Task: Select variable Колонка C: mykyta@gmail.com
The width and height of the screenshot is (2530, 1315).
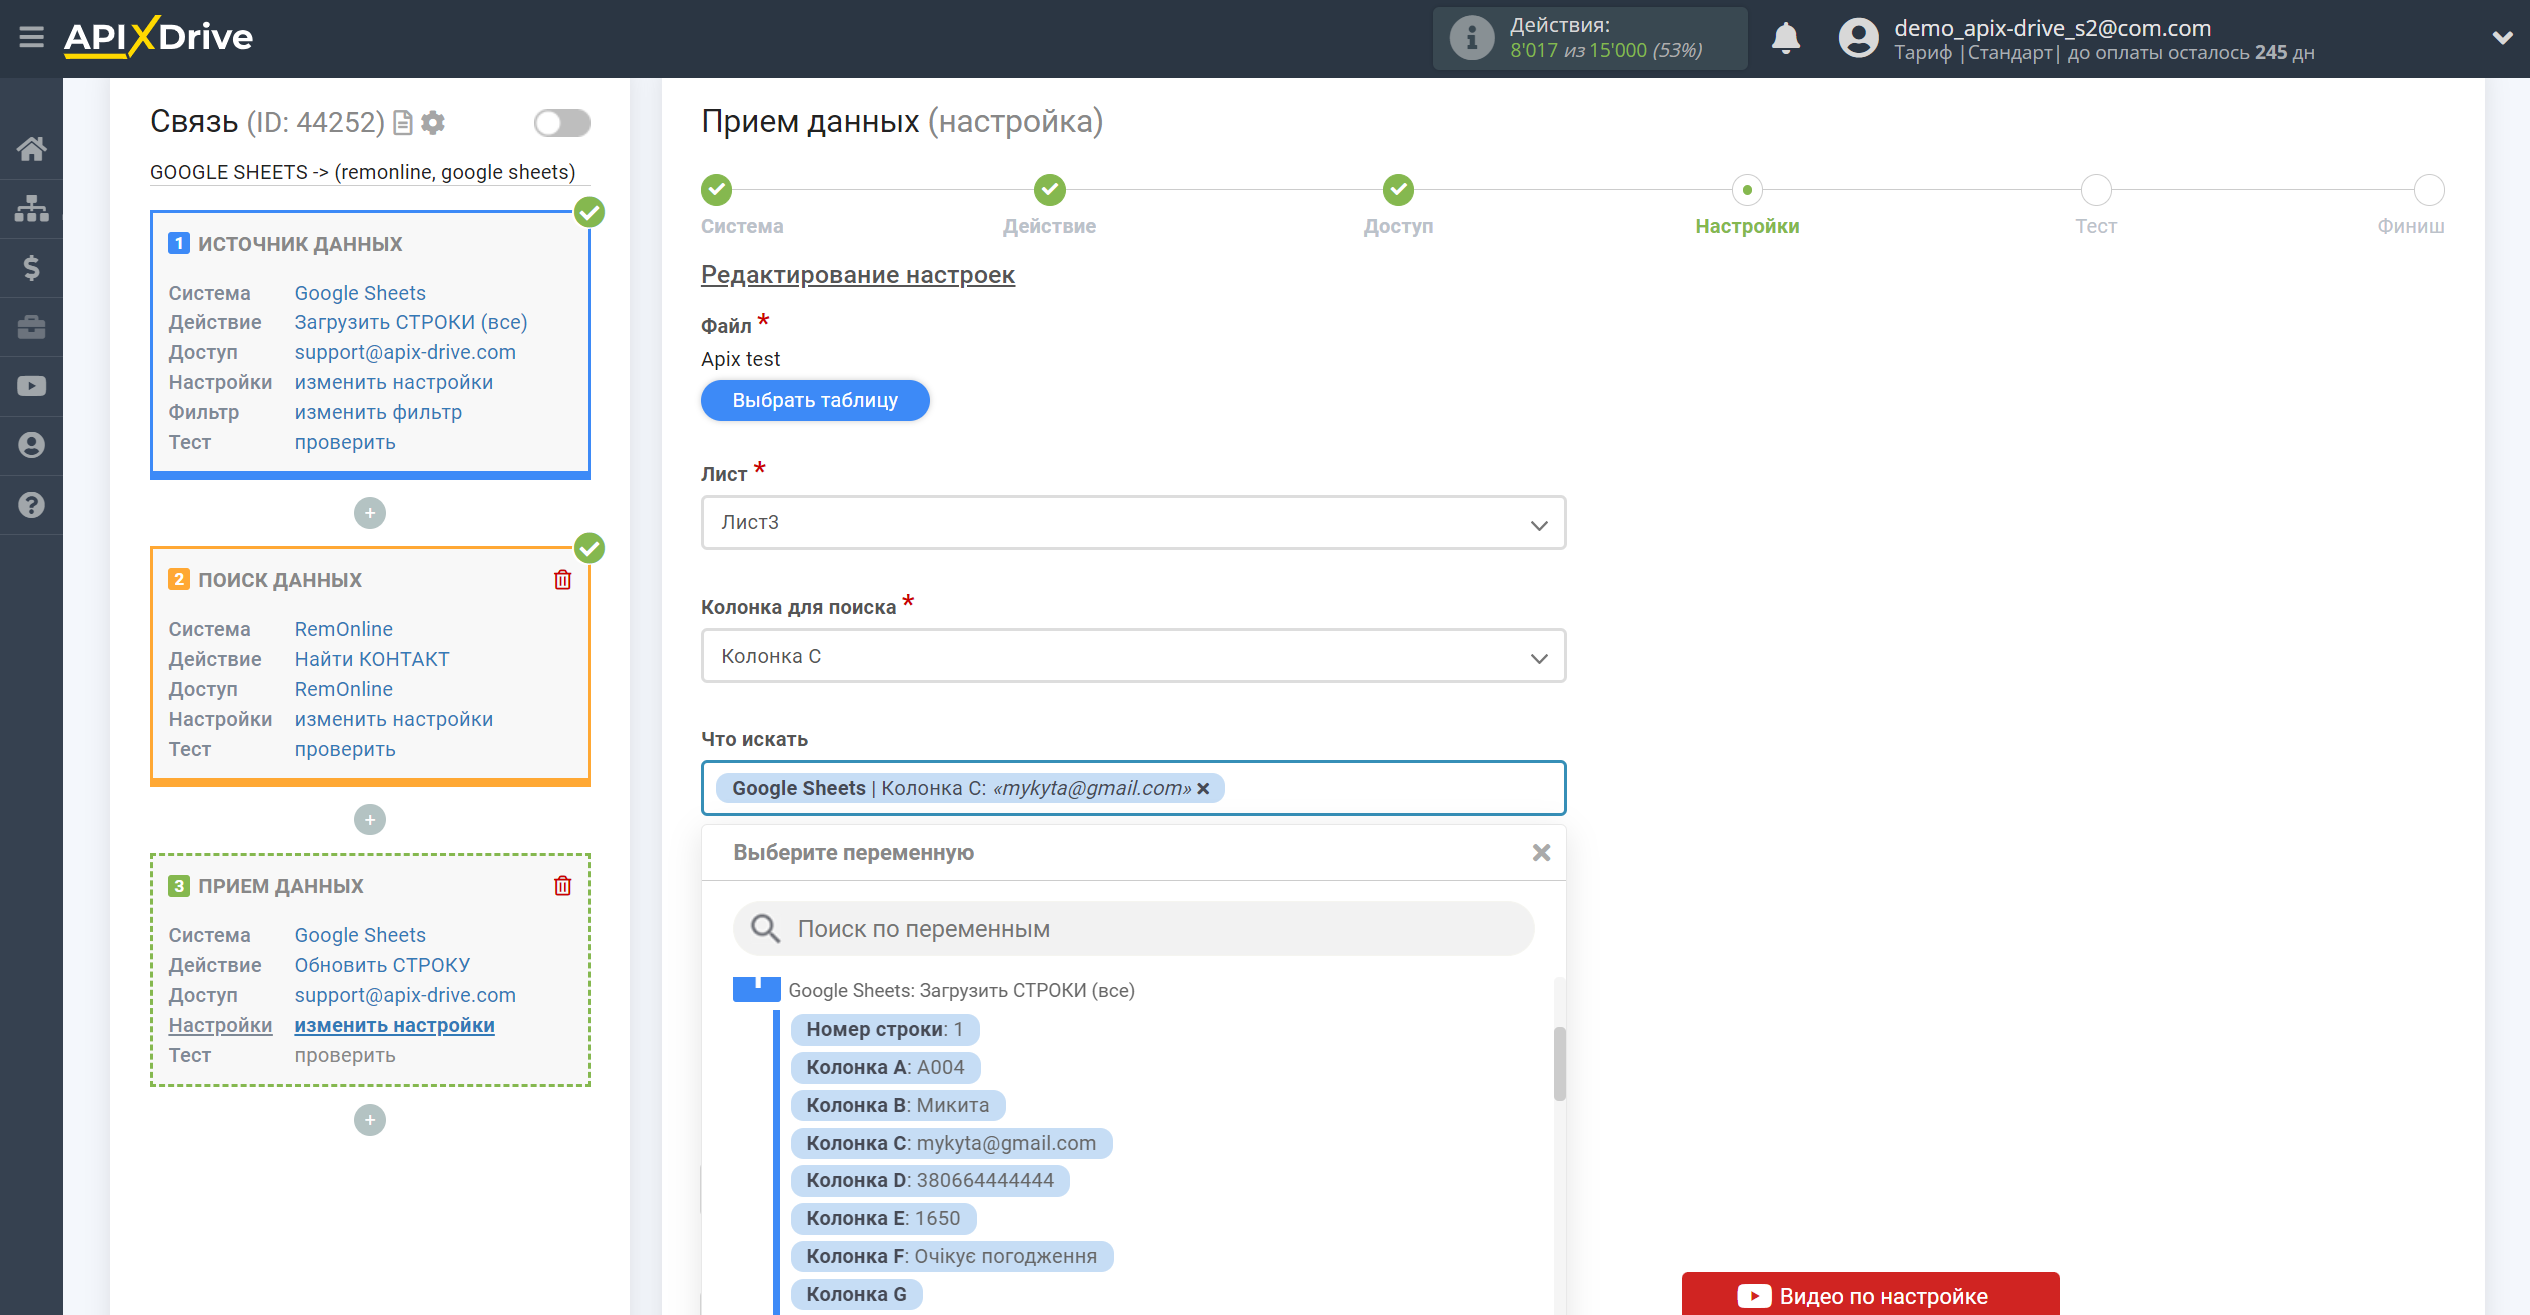Action: coord(951,1144)
